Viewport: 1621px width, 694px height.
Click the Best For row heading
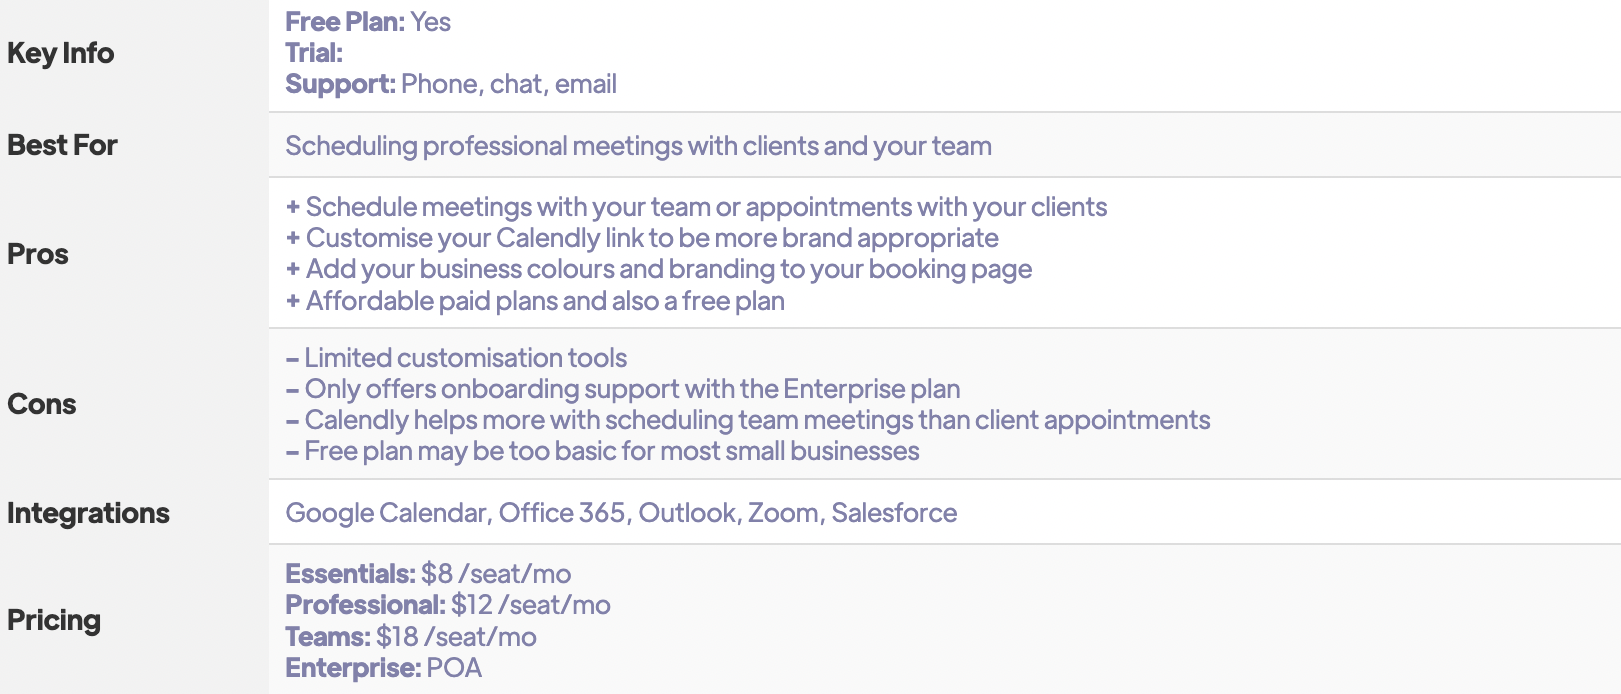coord(62,145)
